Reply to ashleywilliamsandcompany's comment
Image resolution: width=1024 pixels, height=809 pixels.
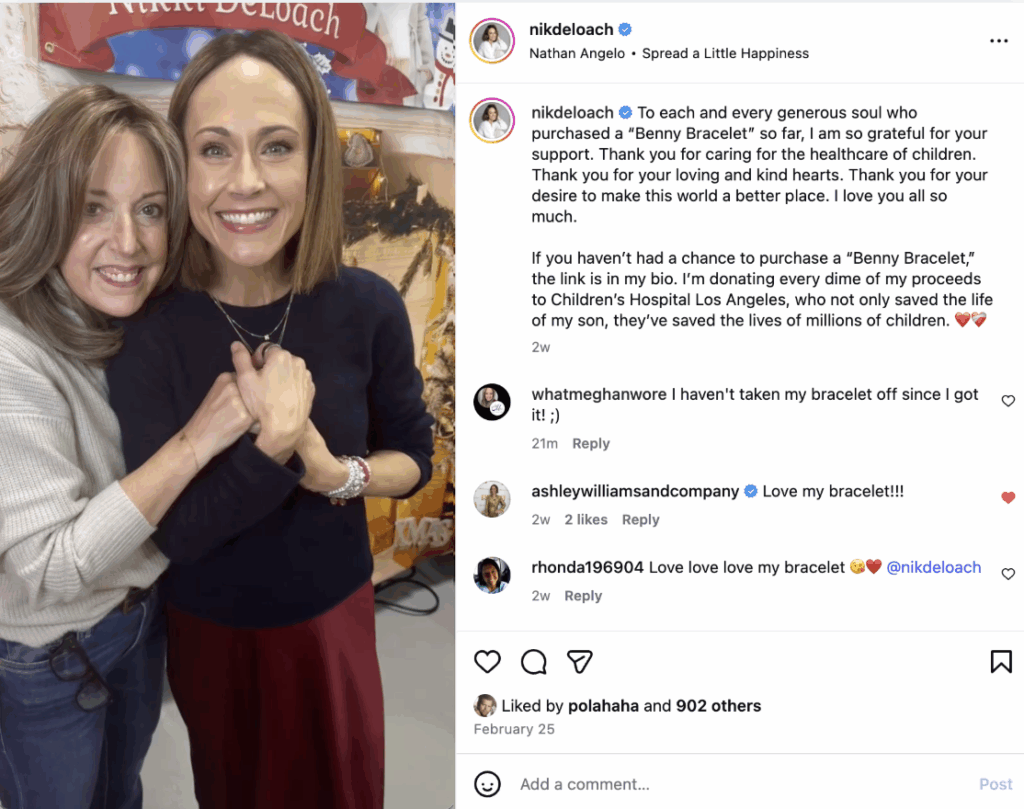coord(640,520)
